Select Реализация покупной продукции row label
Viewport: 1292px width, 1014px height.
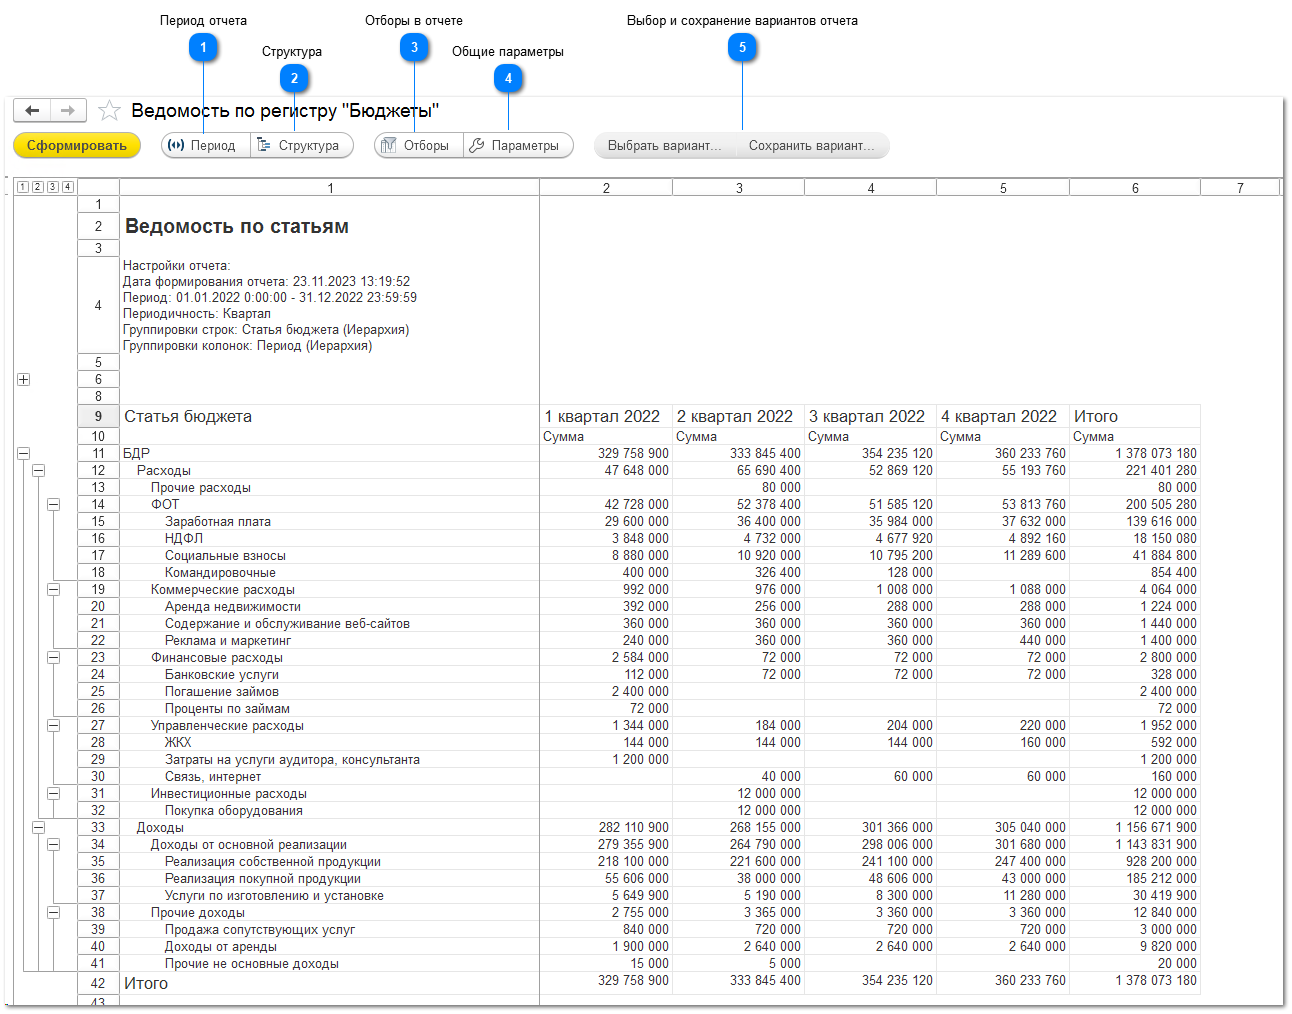pyautogui.click(x=263, y=878)
